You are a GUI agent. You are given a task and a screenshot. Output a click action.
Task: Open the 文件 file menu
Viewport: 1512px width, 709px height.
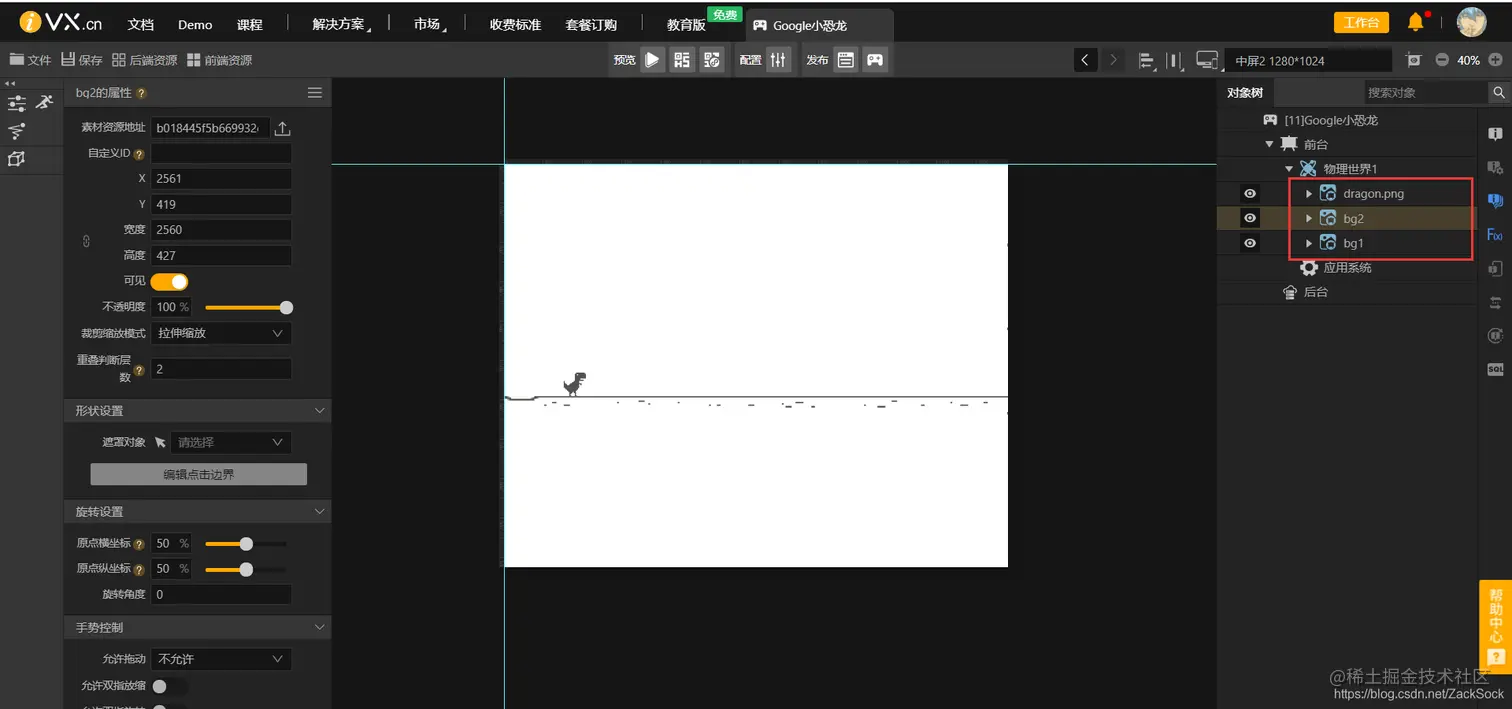point(30,60)
